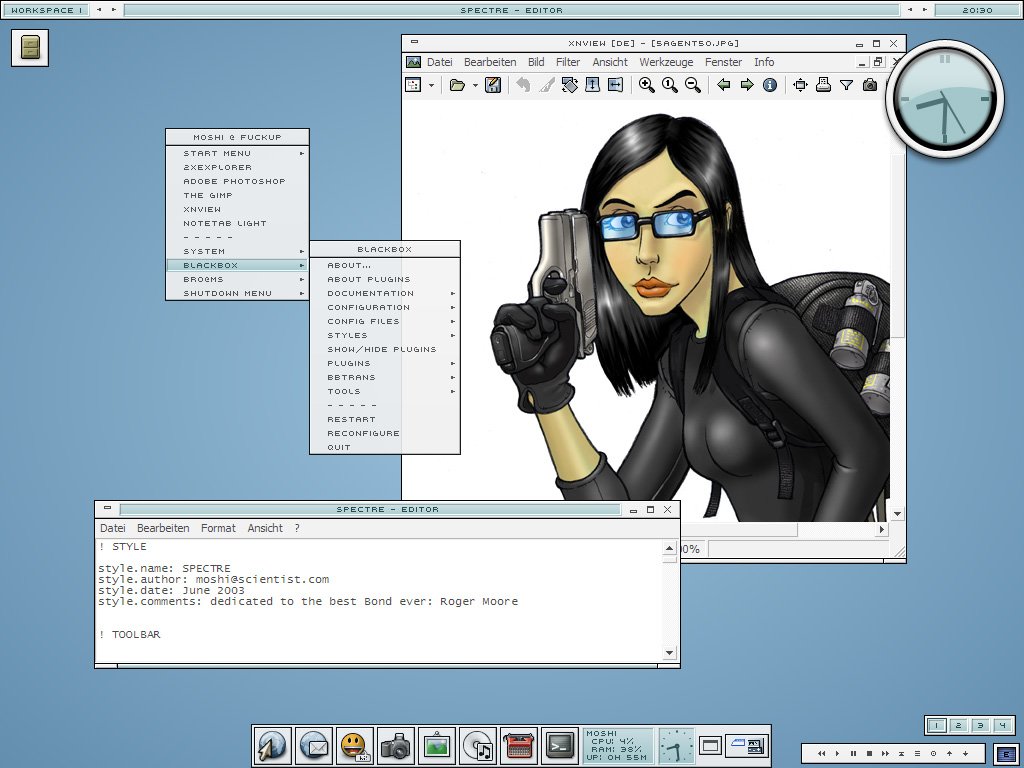Click the window icon in the dock
This screenshot has width=1024, height=768.
click(710, 745)
